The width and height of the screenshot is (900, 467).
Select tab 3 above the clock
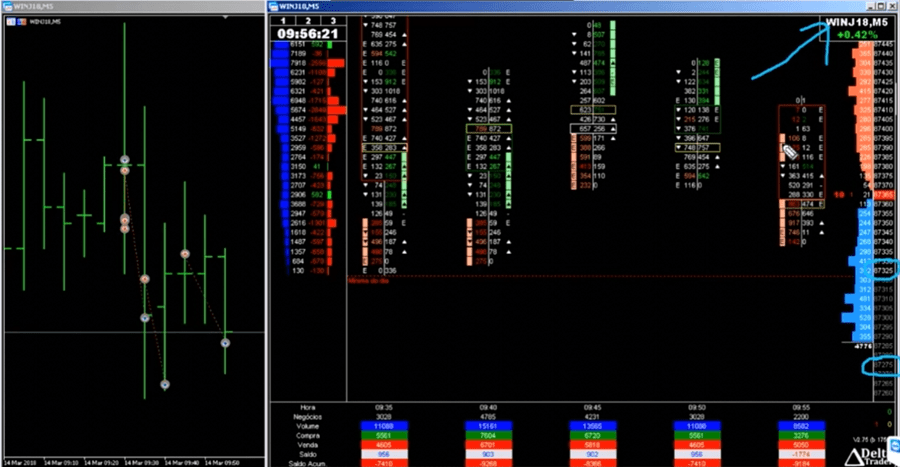pyautogui.click(x=332, y=19)
